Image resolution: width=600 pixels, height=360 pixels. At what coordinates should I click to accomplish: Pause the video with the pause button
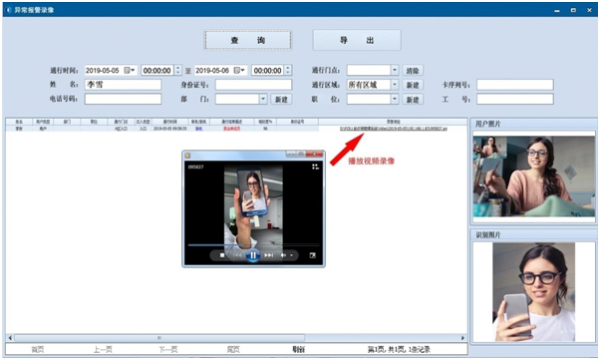(253, 255)
